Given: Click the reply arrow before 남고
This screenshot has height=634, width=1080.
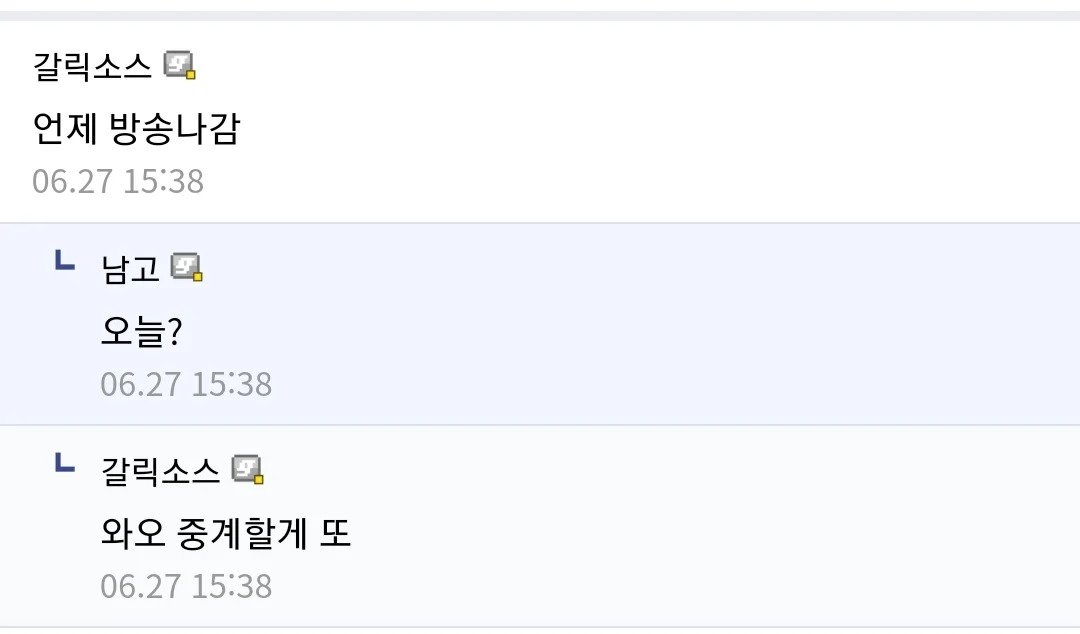Looking at the screenshot, I should click(x=64, y=262).
